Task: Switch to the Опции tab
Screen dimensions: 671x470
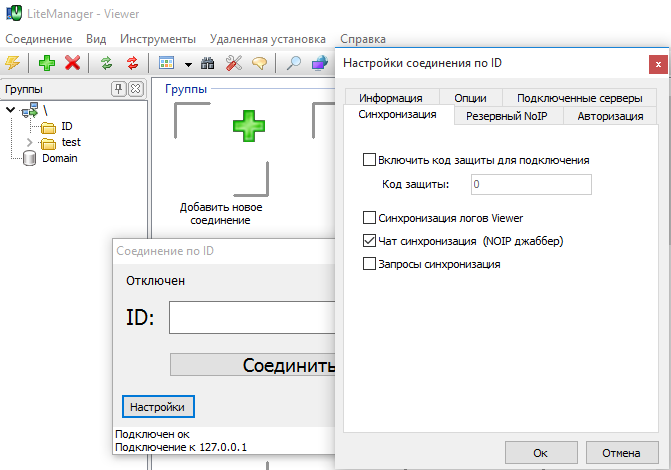Action: [470, 98]
